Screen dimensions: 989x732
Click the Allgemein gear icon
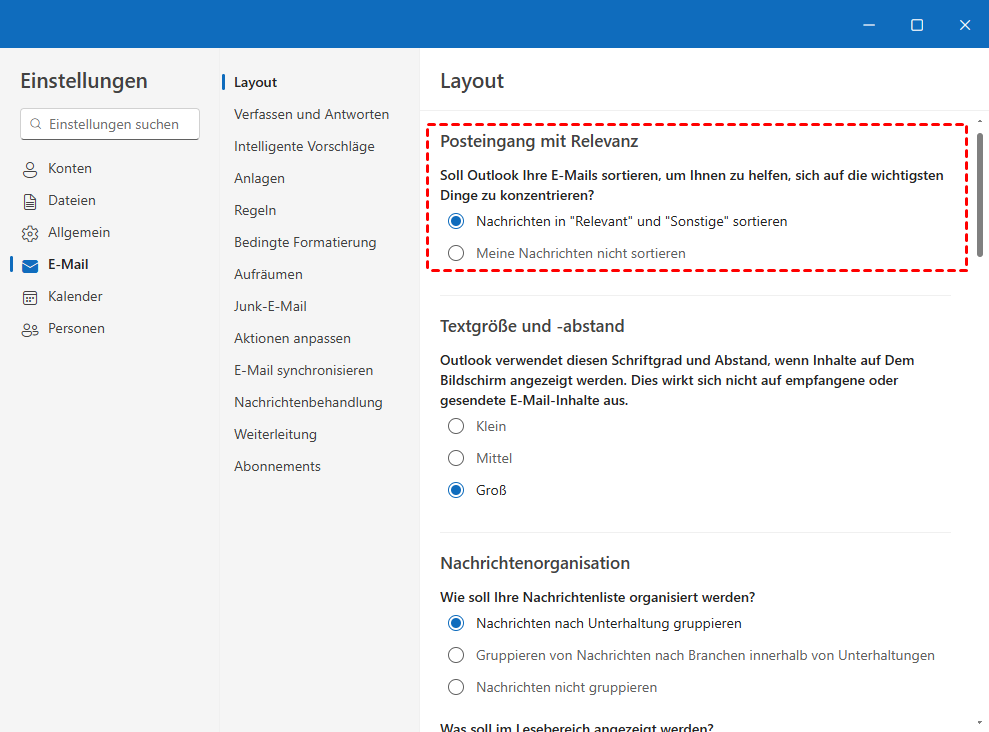[30, 233]
